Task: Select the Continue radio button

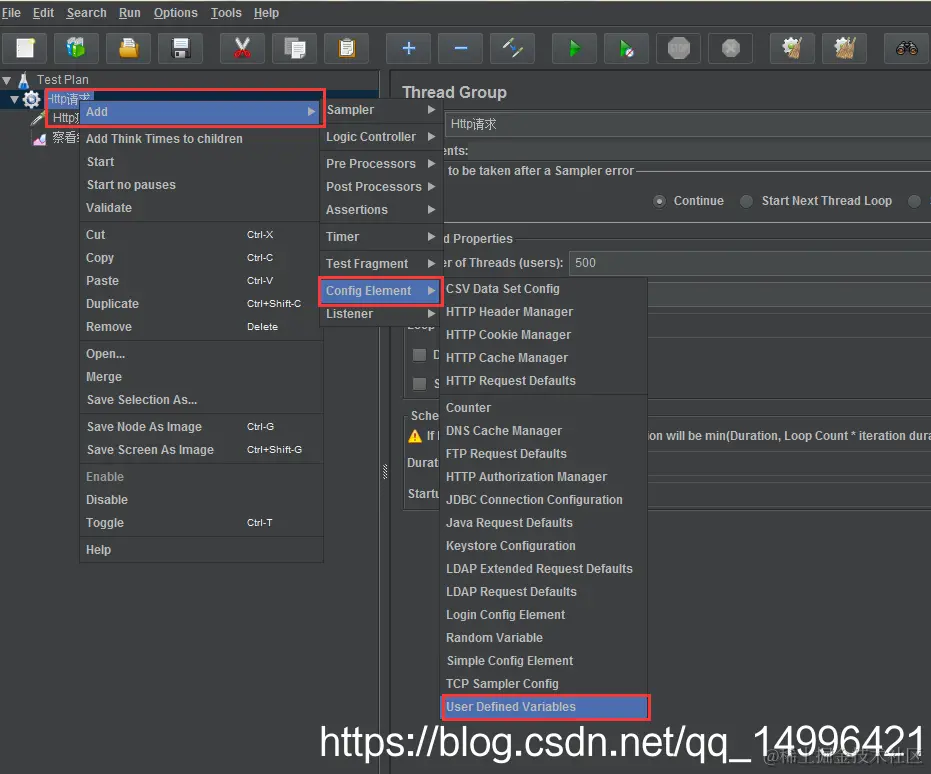Action: [x=659, y=201]
